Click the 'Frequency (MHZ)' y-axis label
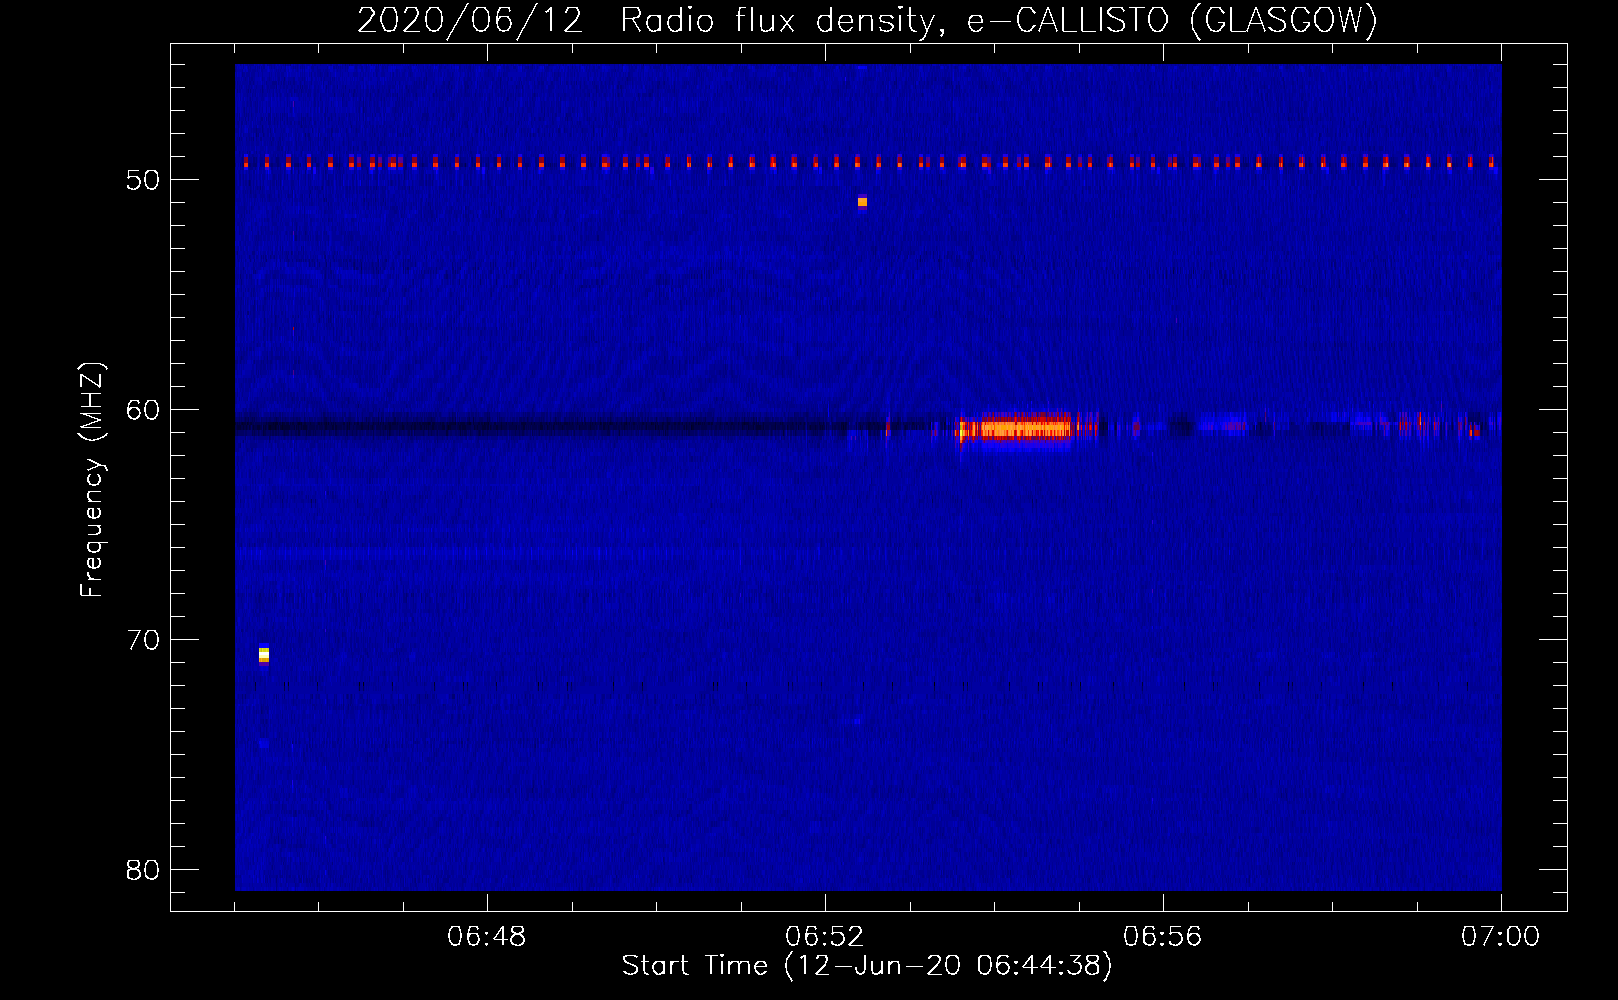Screen dimensions: 1618x1000 tap(91, 480)
